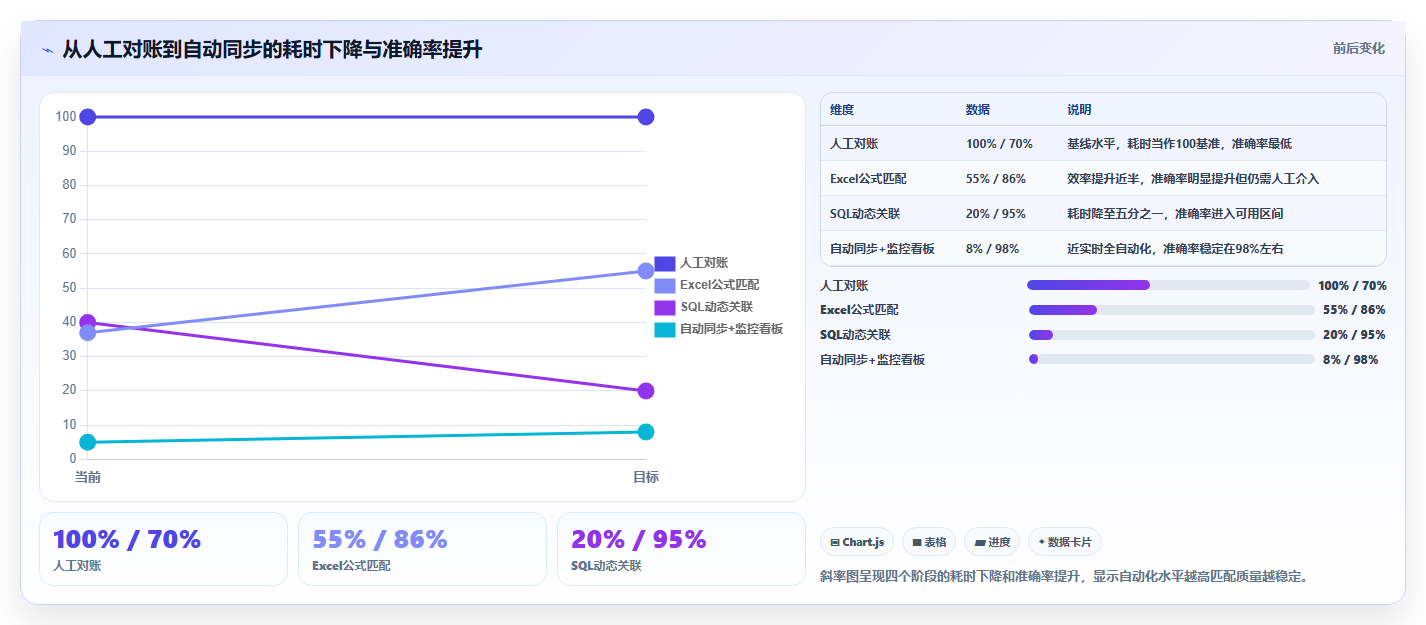
Task: Click the SQL动态关联 data point at 目标
Action: (x=646, y=391)
